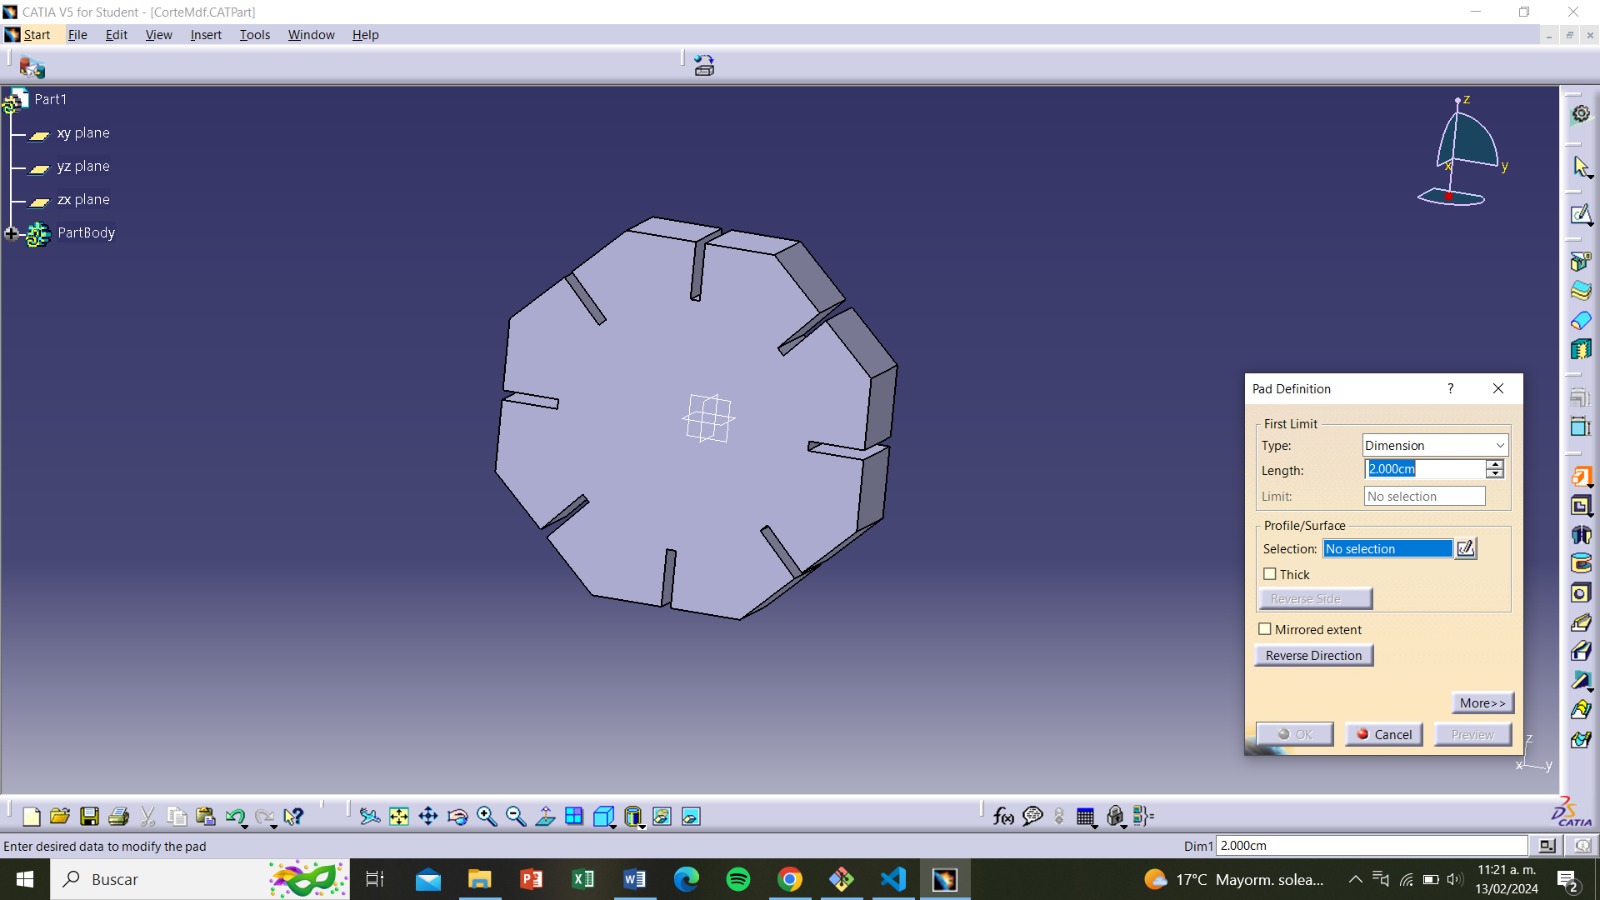
Task: Click the orange Pad tool icon
Action: pyautogui.click(x=1581, y=477)
